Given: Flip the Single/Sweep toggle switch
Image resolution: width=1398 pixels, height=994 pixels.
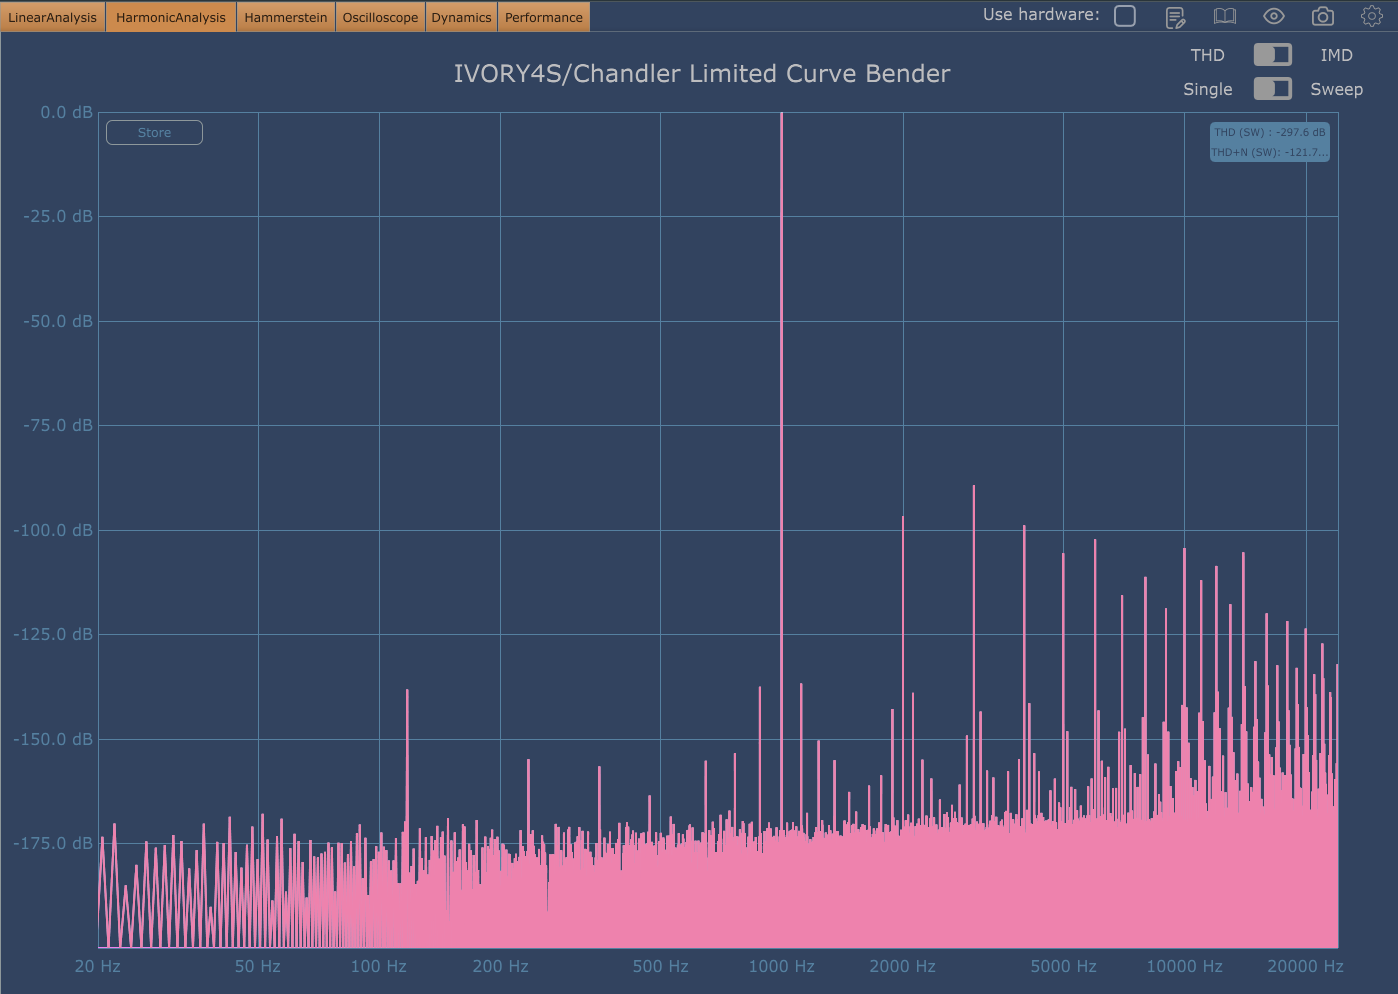Looking at the screenshot, I should coord(1273,89).
